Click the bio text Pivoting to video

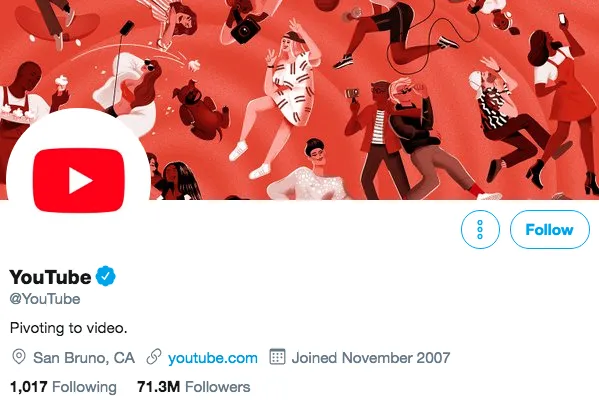(x=68, y=328)
